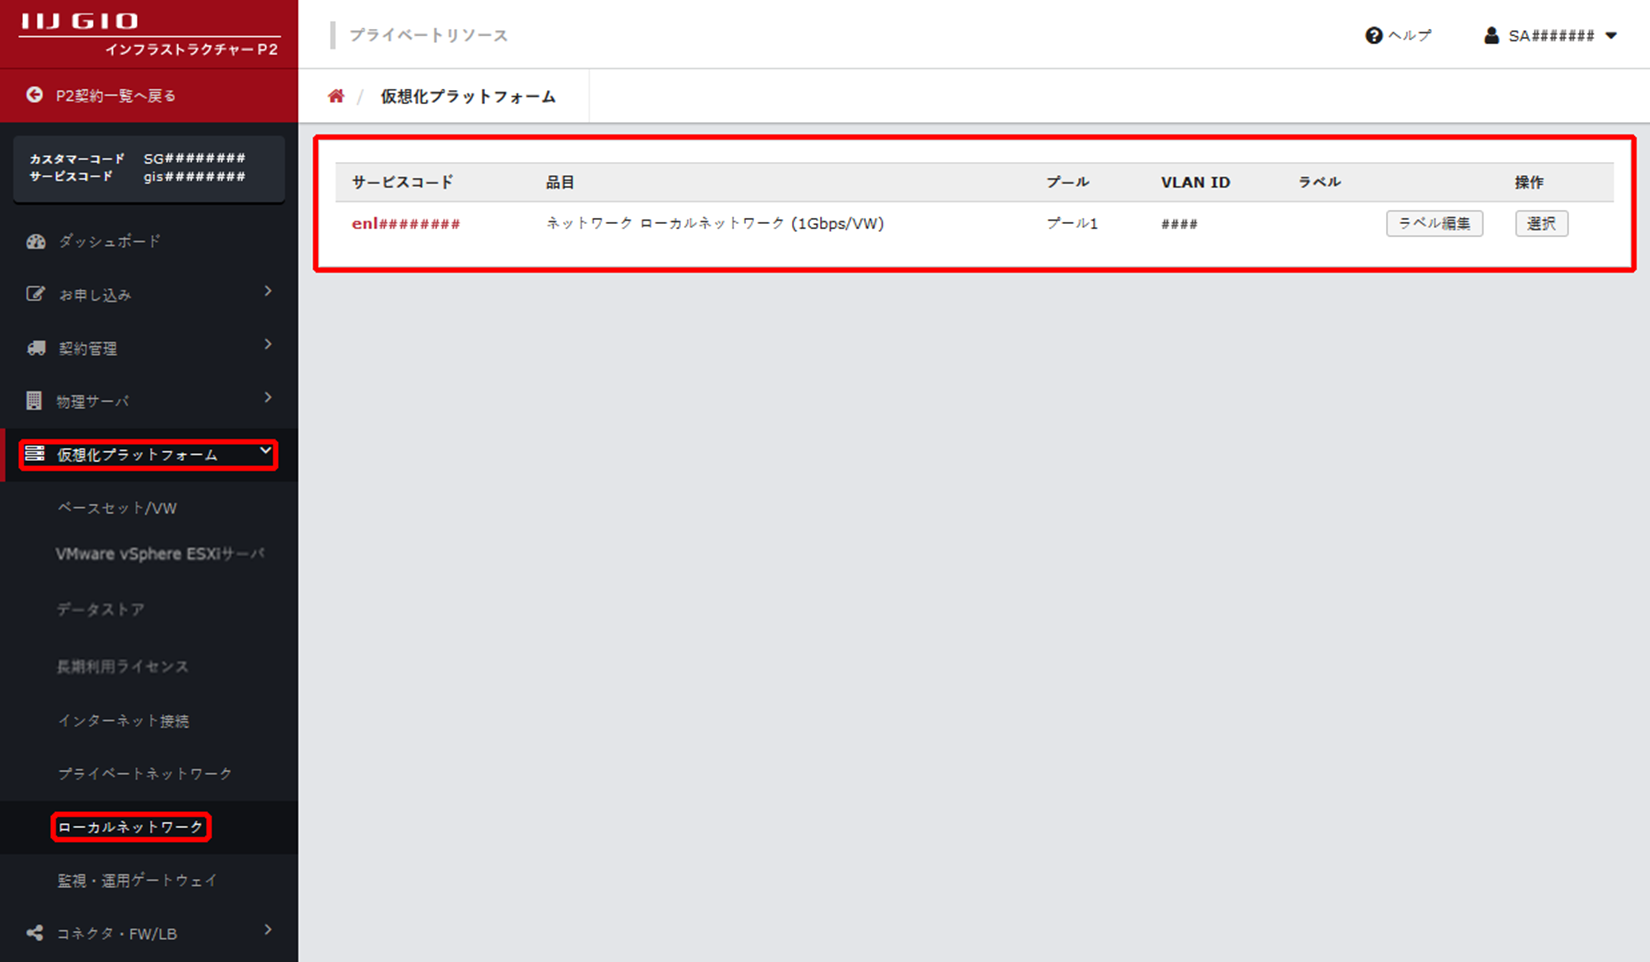Select インターネット接続 submenu item
The image size is (1650, 962).
point(123,720)
